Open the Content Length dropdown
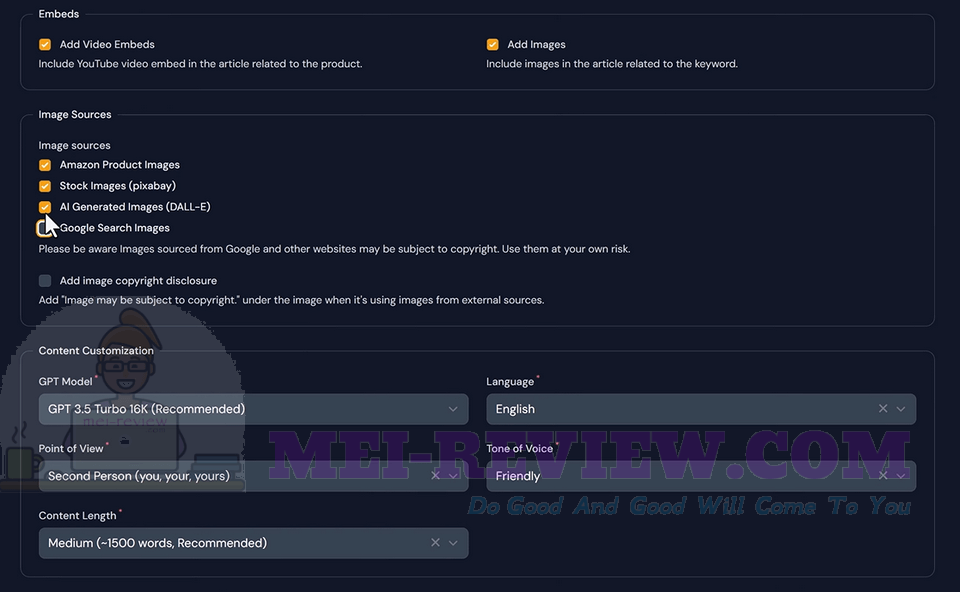The height and width of the screenshot is (592, 960). [253, 543]
